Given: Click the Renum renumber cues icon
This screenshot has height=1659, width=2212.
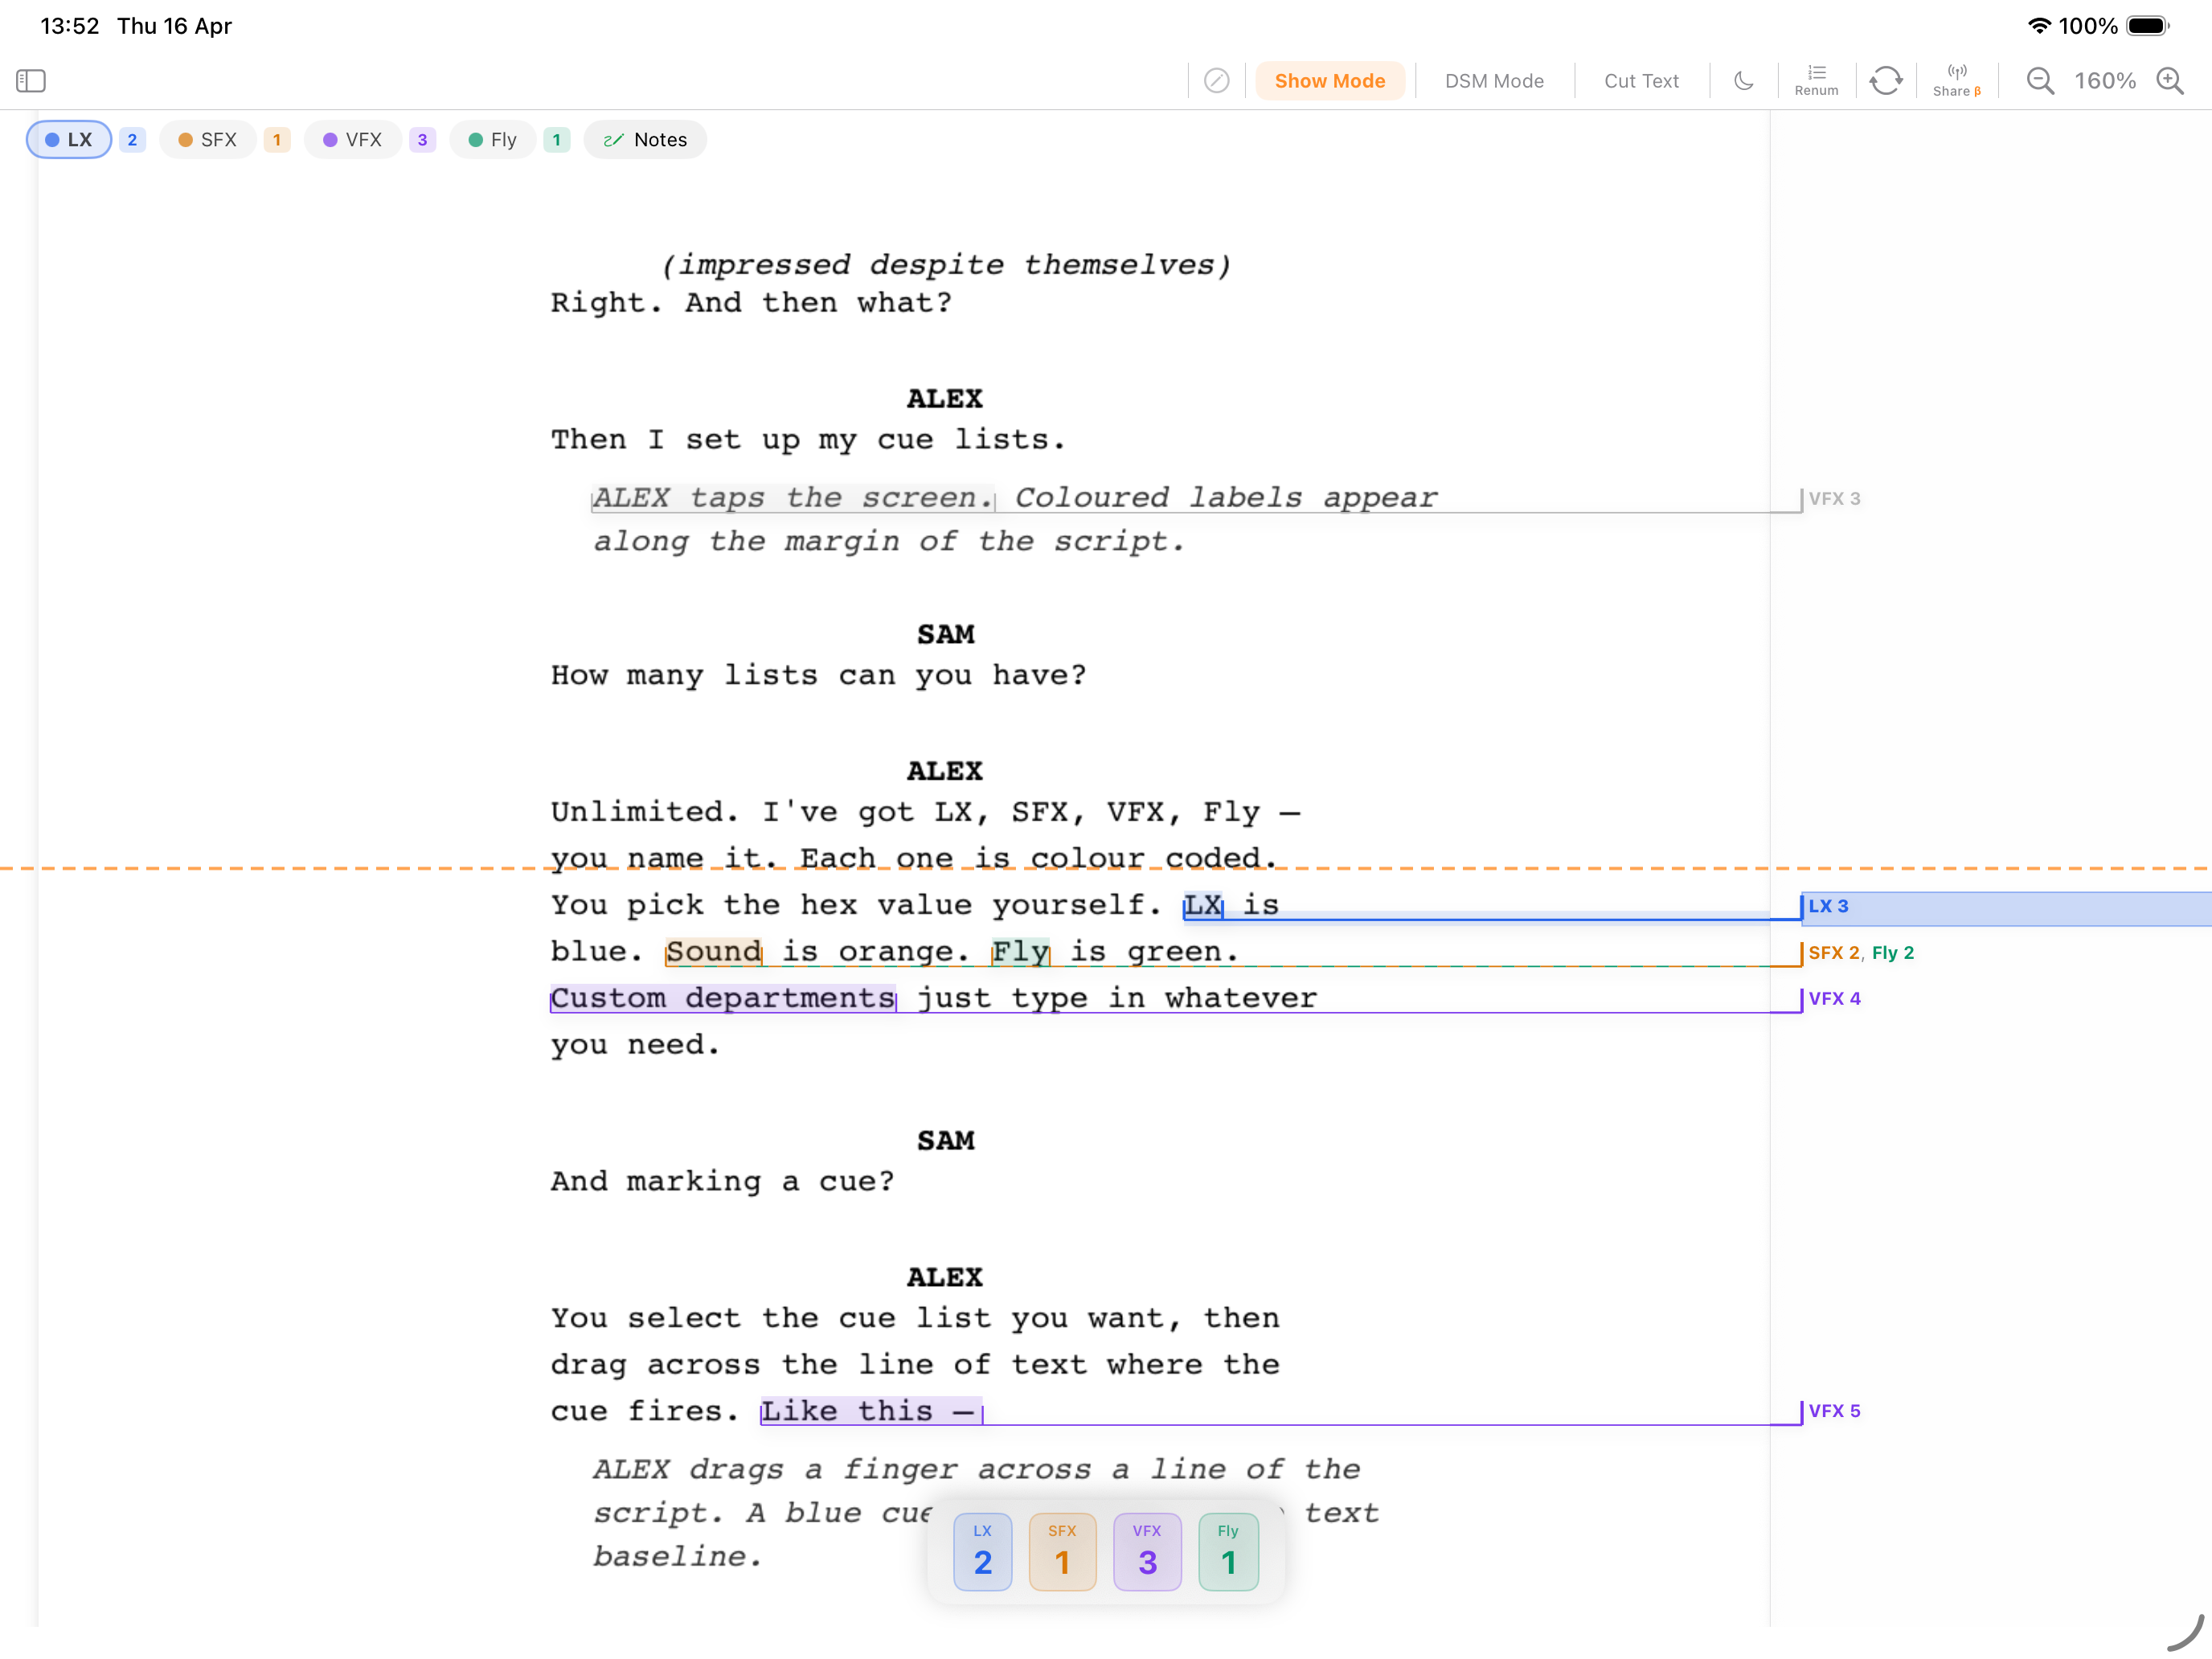Looking at the screenshot, I should tap(1816, 80).
